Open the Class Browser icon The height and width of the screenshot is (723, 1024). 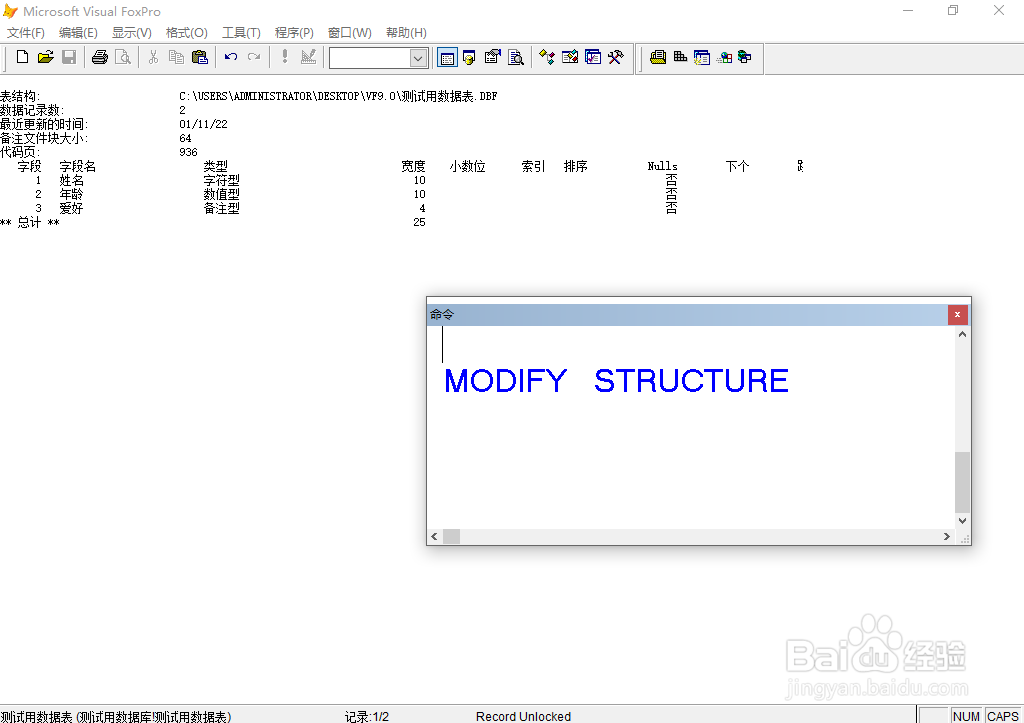547,57
